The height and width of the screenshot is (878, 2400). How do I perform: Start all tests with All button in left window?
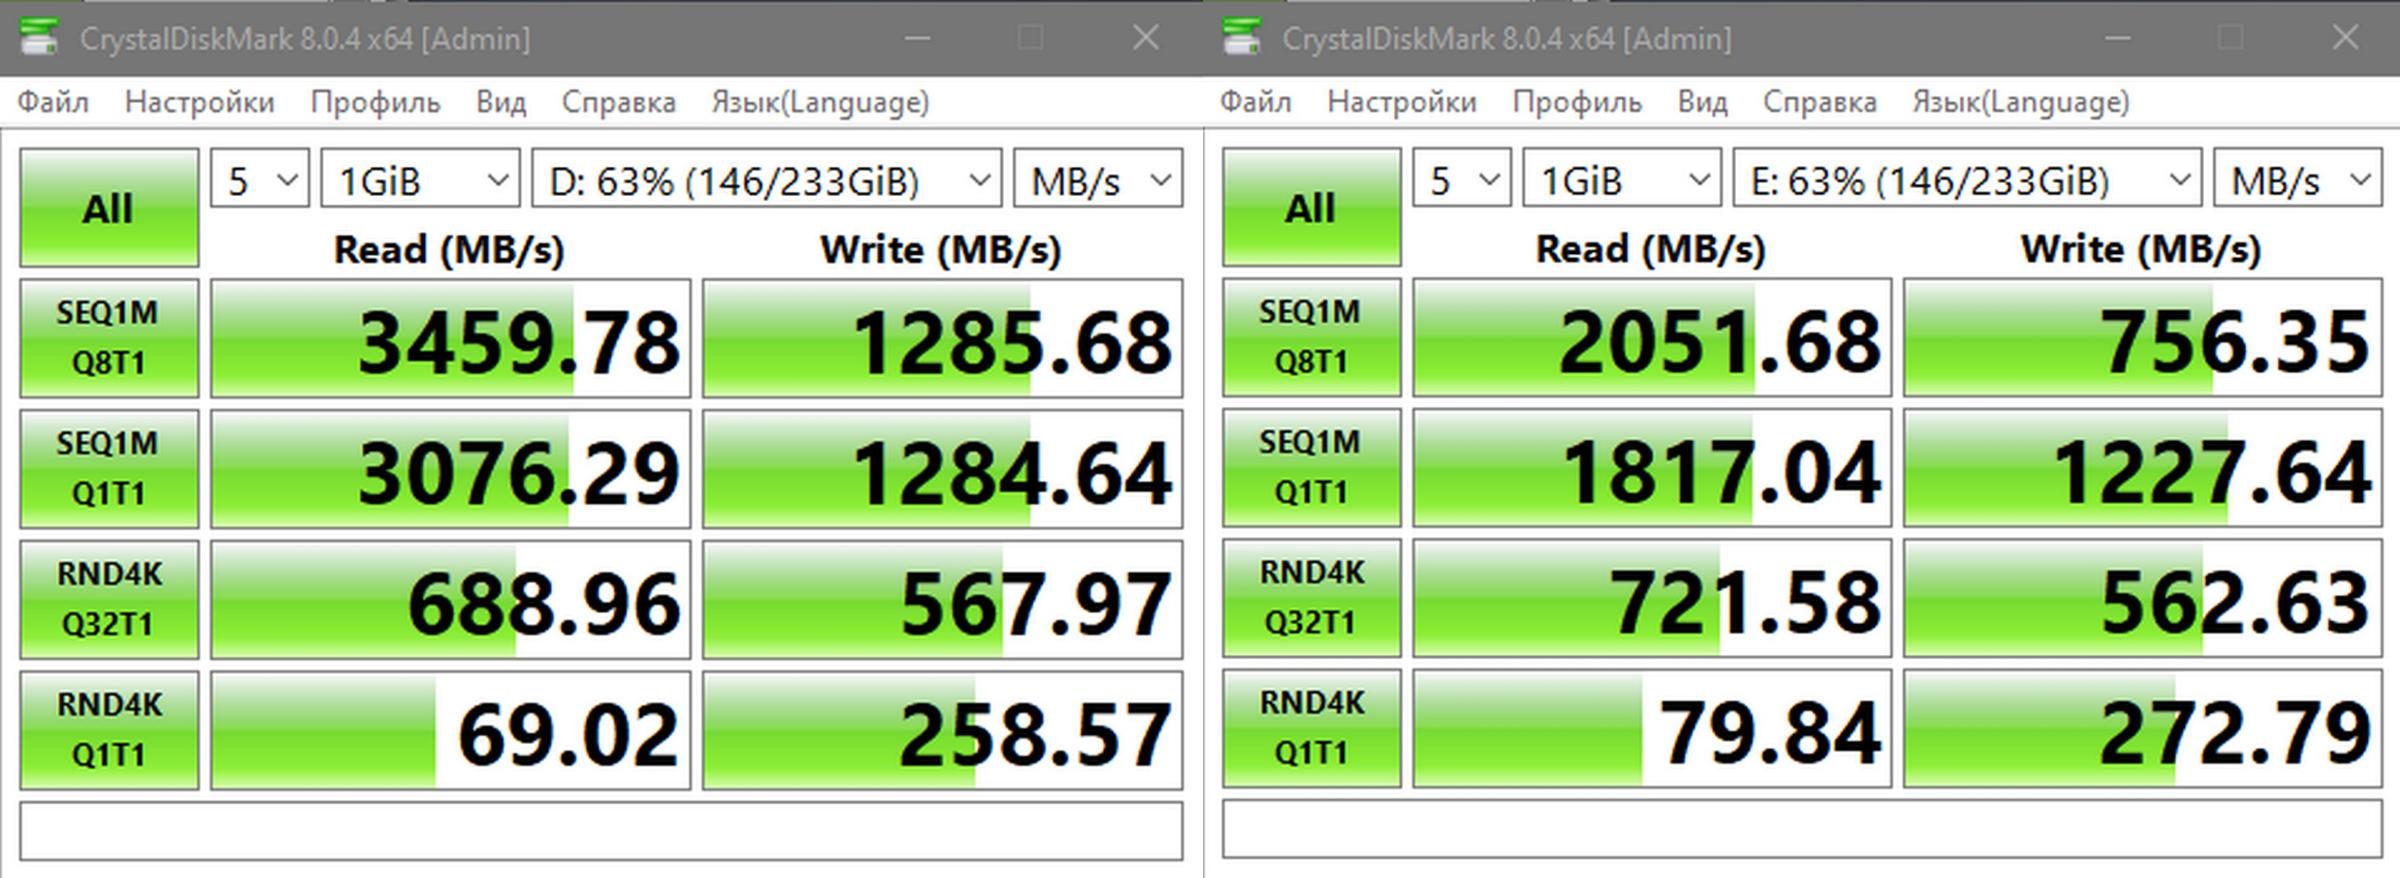109,208
